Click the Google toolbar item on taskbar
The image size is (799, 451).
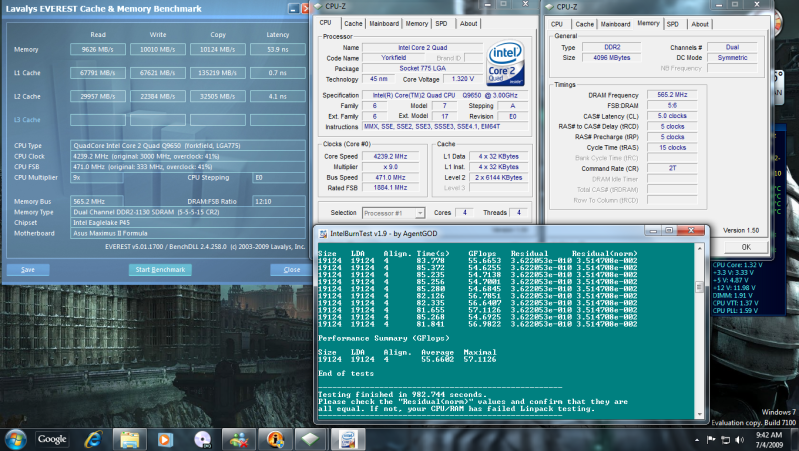coord(52,439)
